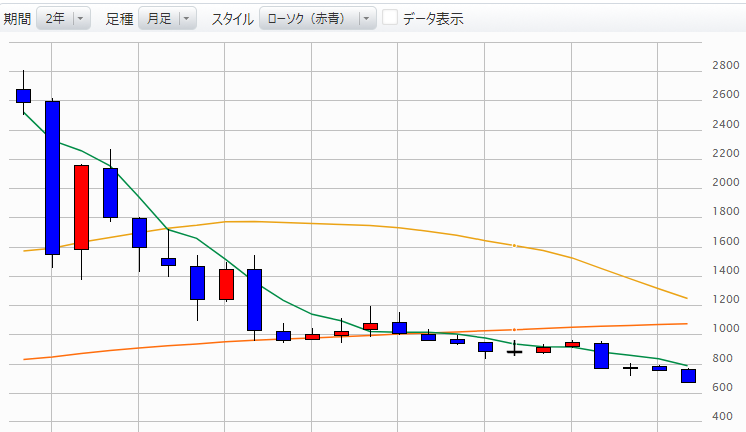The height and width of the screenshot is (432, 746).
Task: Click the スタイル label
Action: pos(232,19)
